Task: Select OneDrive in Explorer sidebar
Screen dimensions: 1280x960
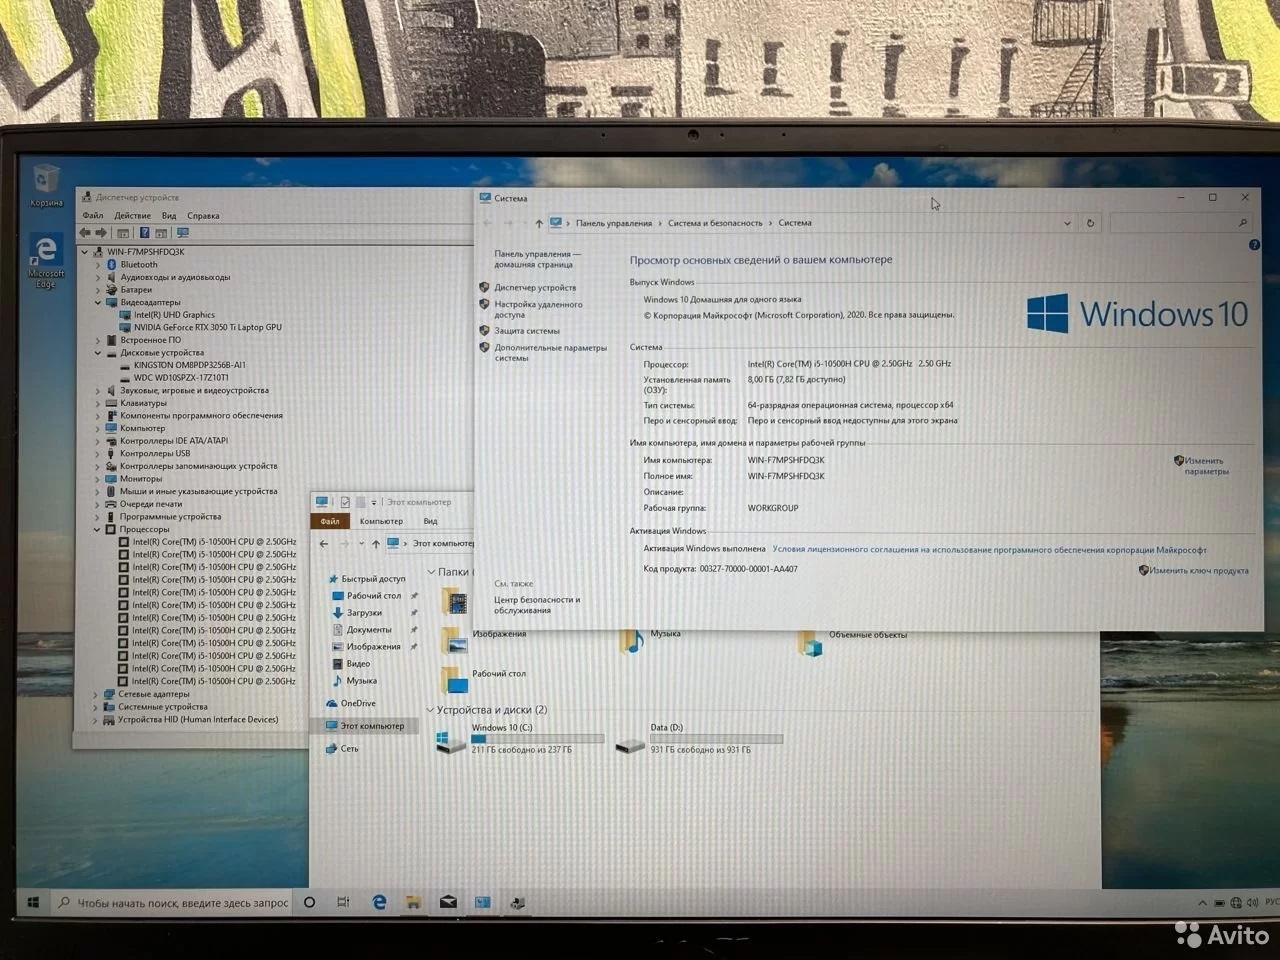Action: point(358,704)
